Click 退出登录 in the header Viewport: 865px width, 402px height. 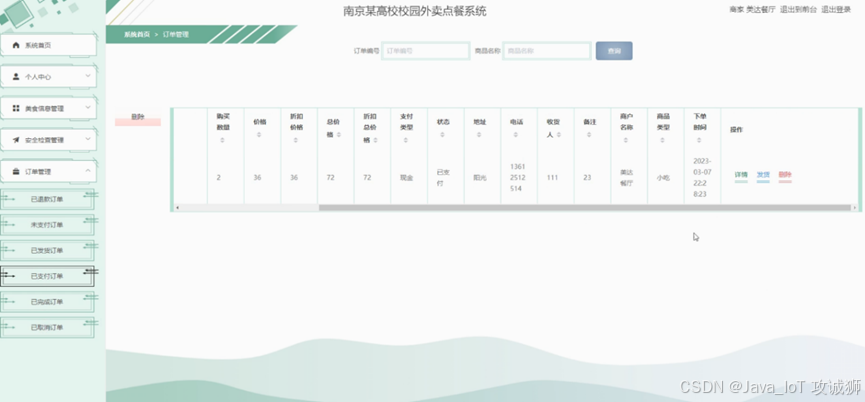click(836, 9)
